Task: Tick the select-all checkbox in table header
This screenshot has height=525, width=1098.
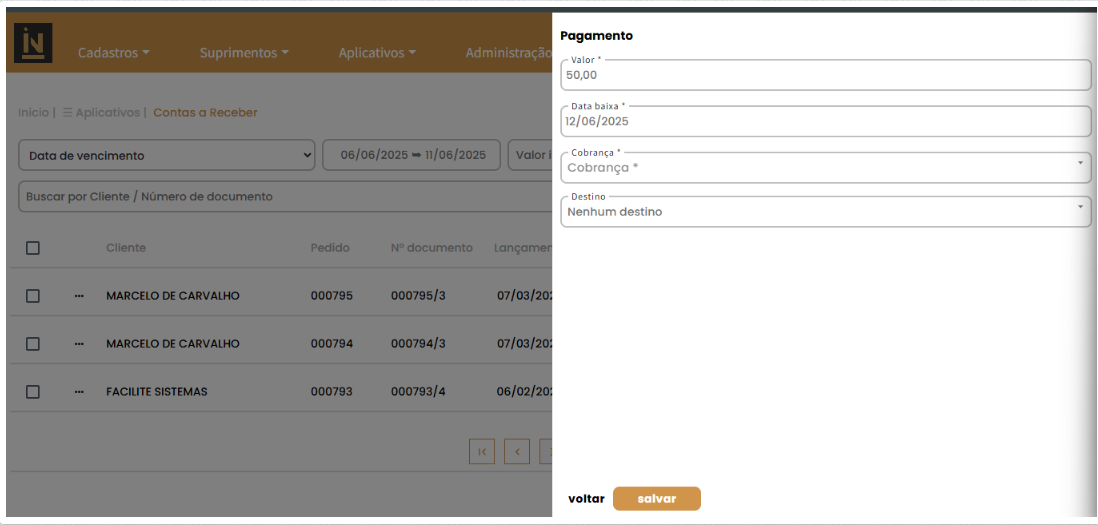Action: coord(33,248)
